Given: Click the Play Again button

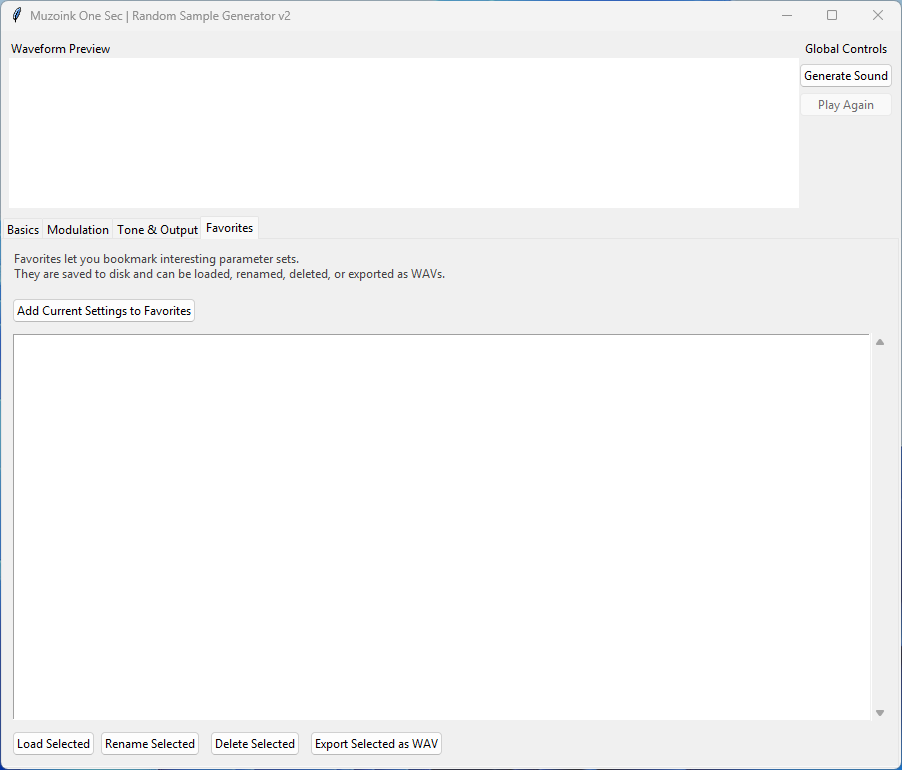Looking at the screenshot, I should [x=845, y=105].
